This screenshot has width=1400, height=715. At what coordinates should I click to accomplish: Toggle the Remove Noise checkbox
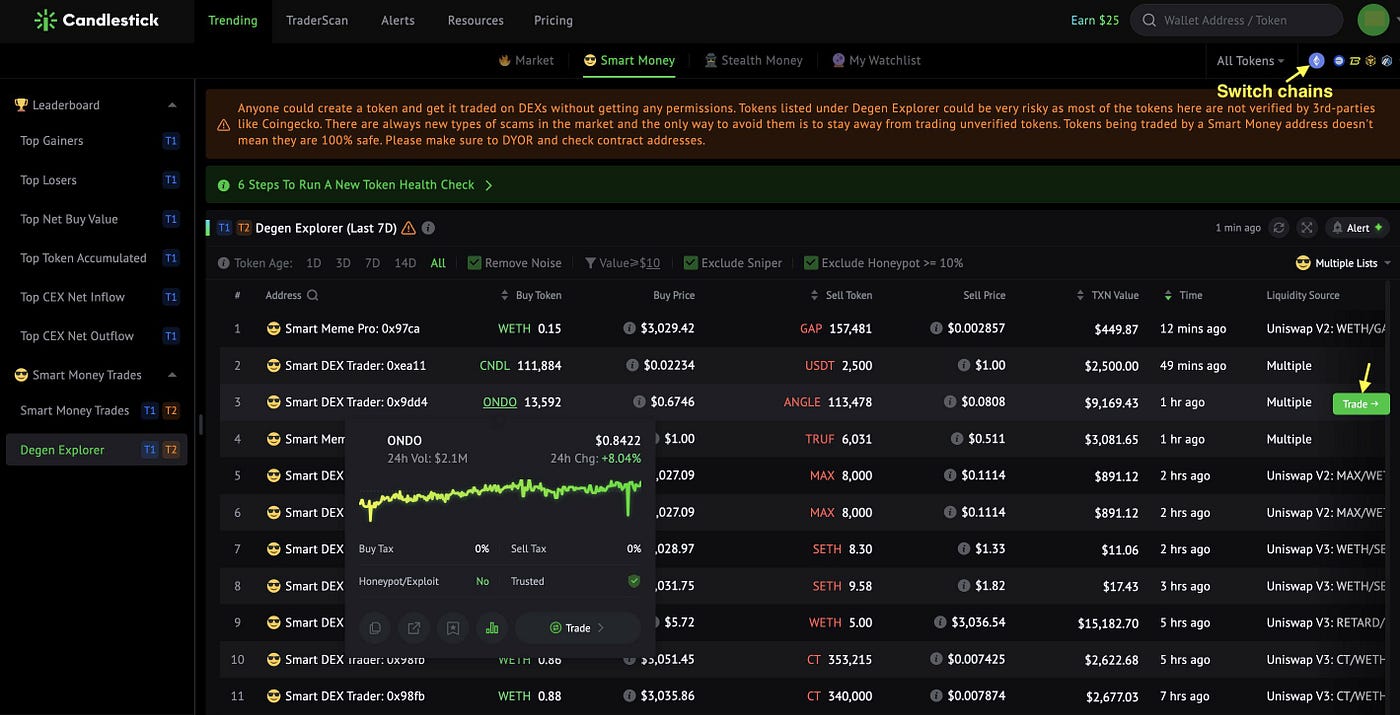[475, 263]
